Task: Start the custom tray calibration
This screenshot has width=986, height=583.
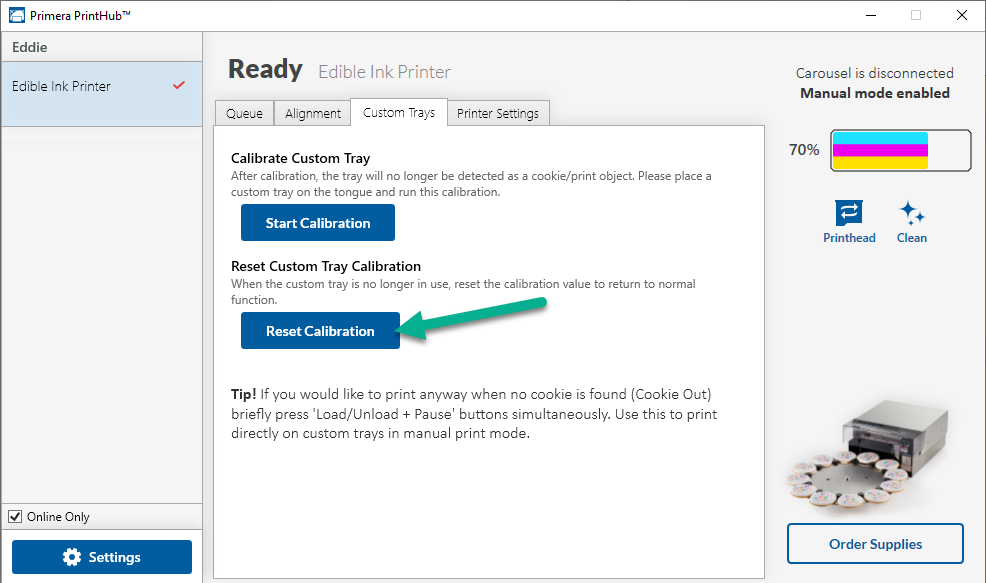Action: (318, 223)
